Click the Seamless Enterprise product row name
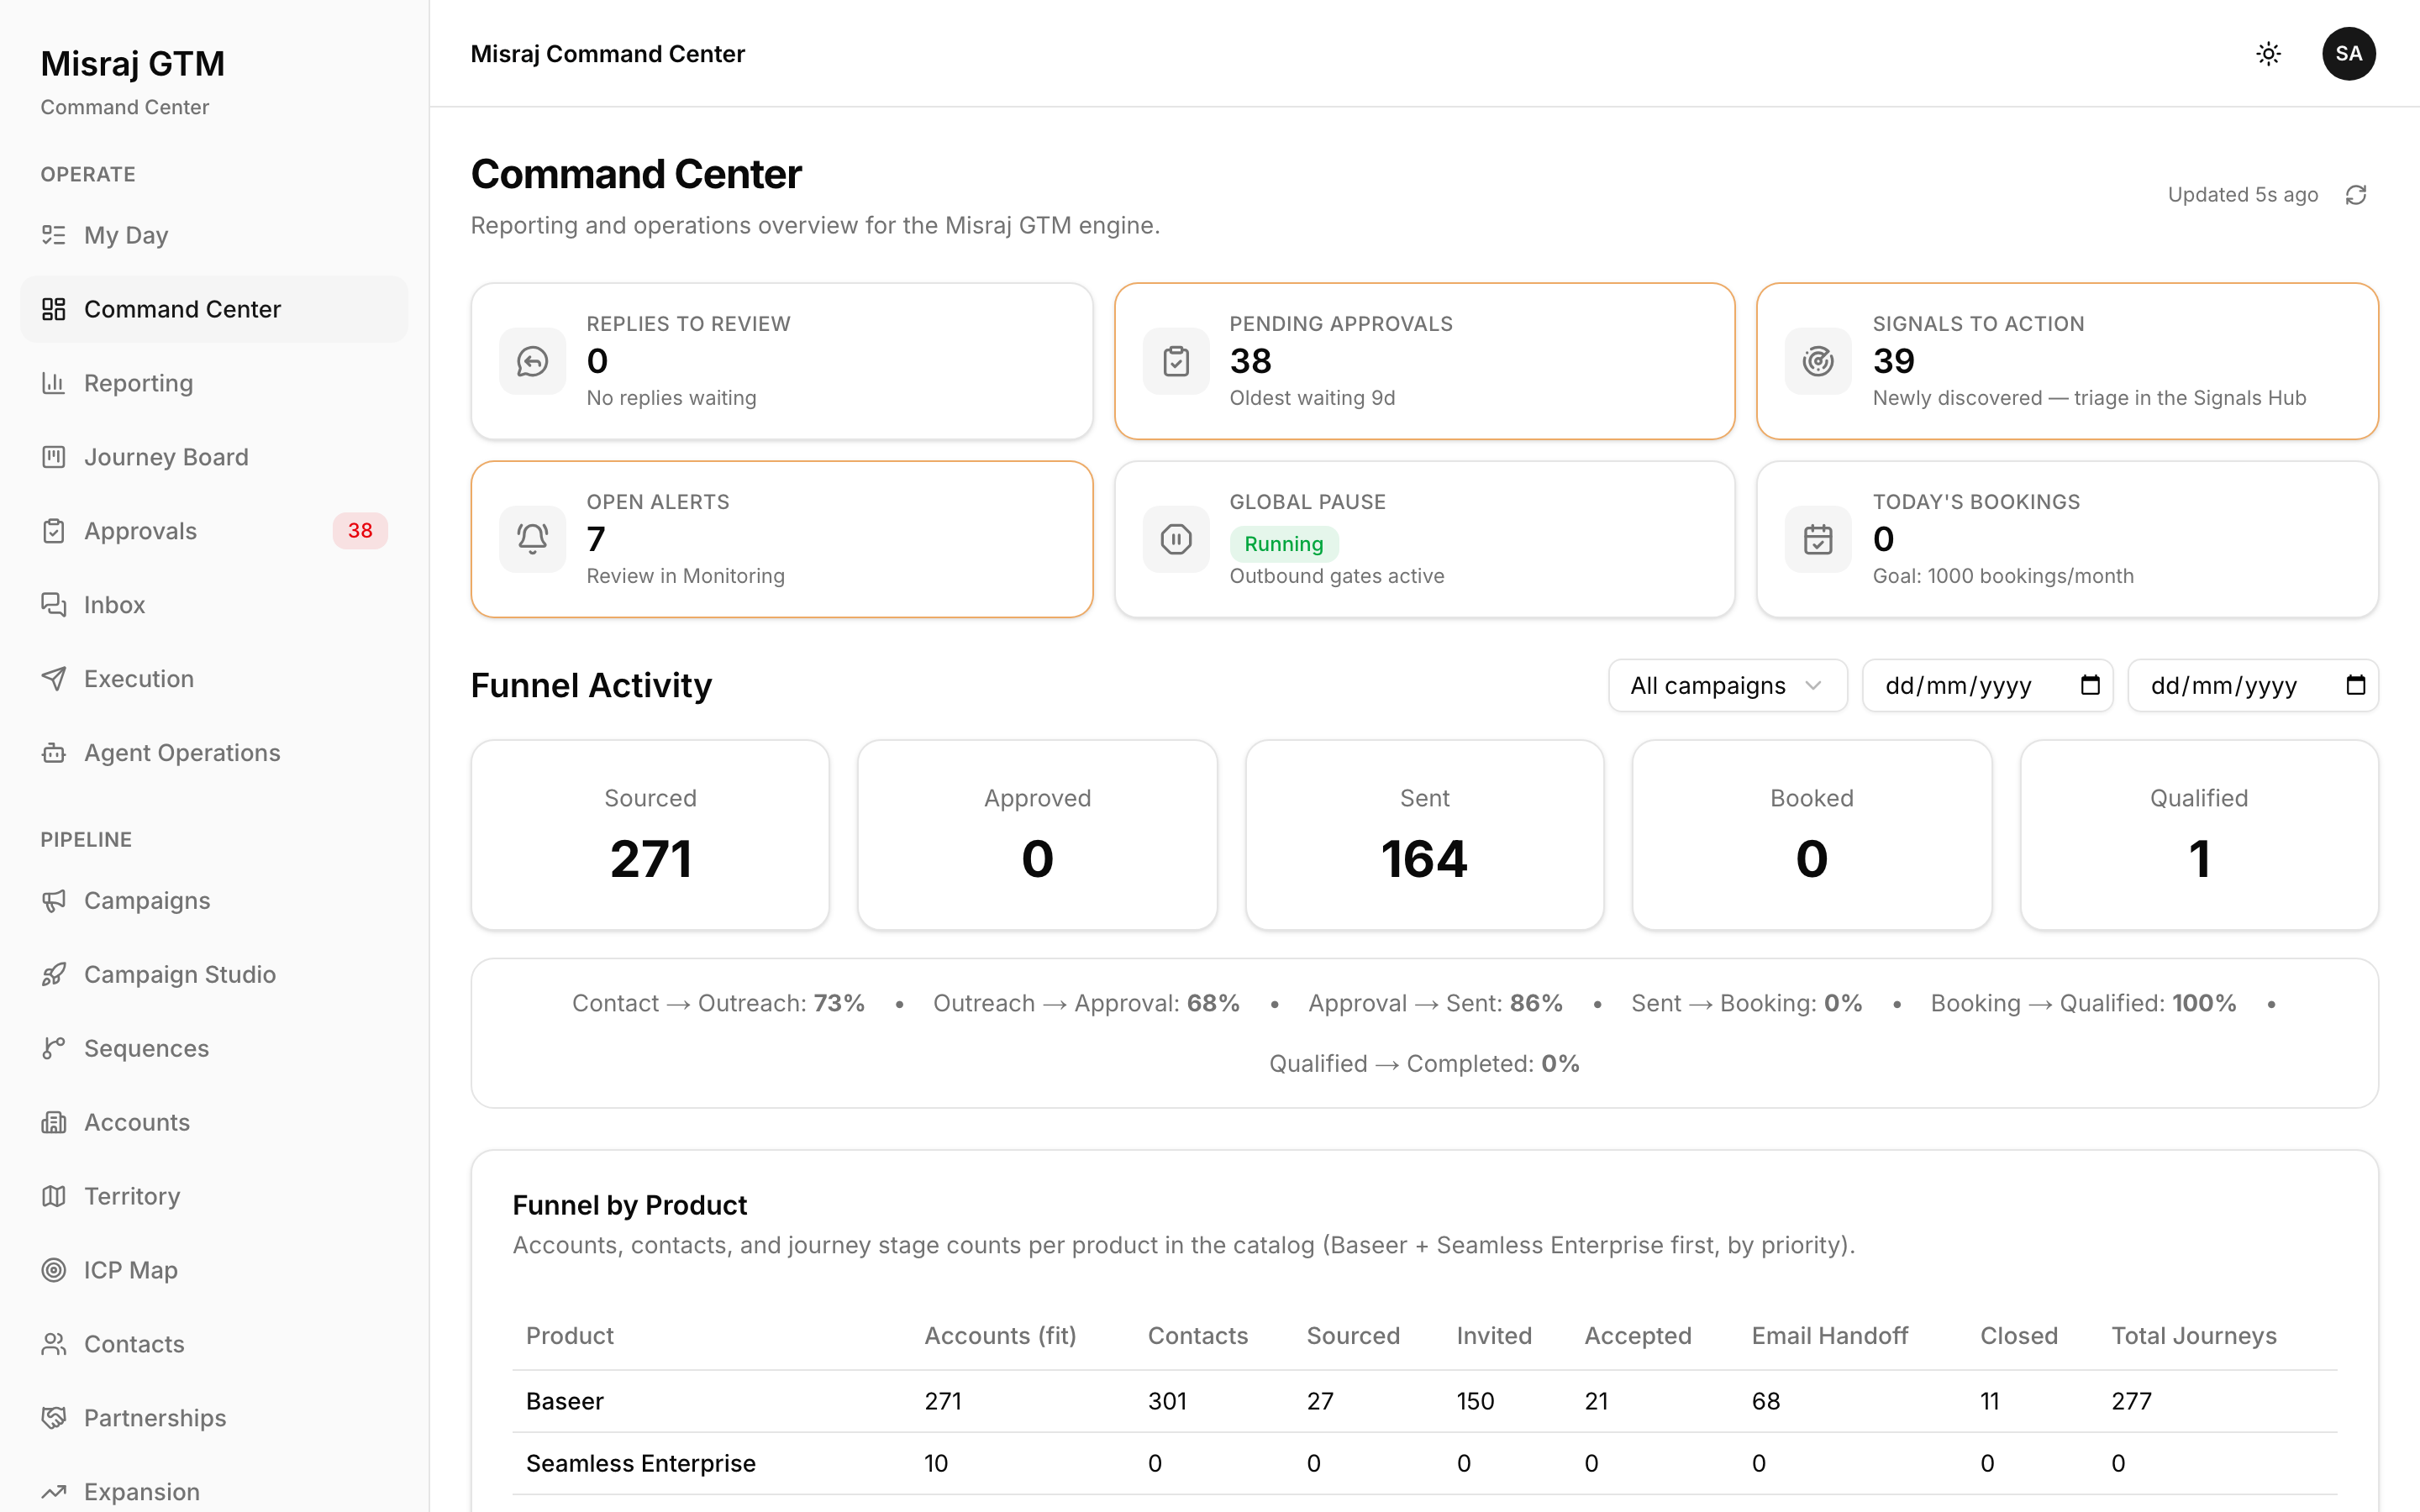Viewport: 2420px width, 1512px height. [641, 1463]
